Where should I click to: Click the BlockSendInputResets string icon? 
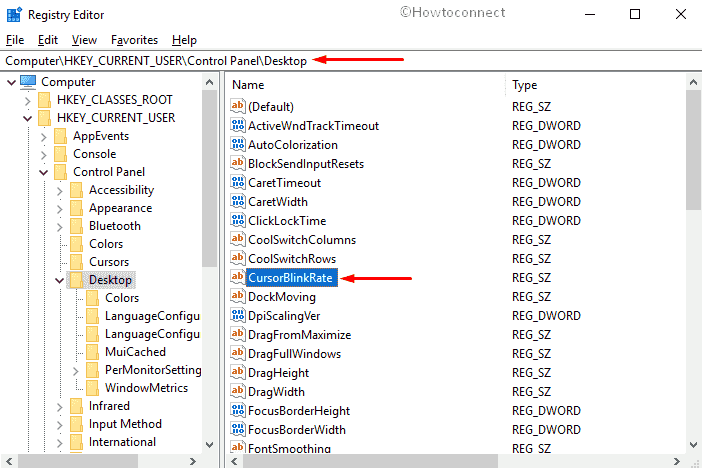click(238, 163)
